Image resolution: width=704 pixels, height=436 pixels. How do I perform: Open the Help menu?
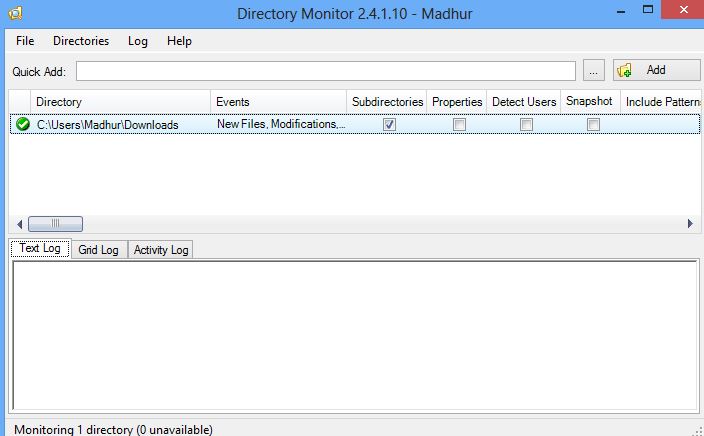click(x=179, y=41)
